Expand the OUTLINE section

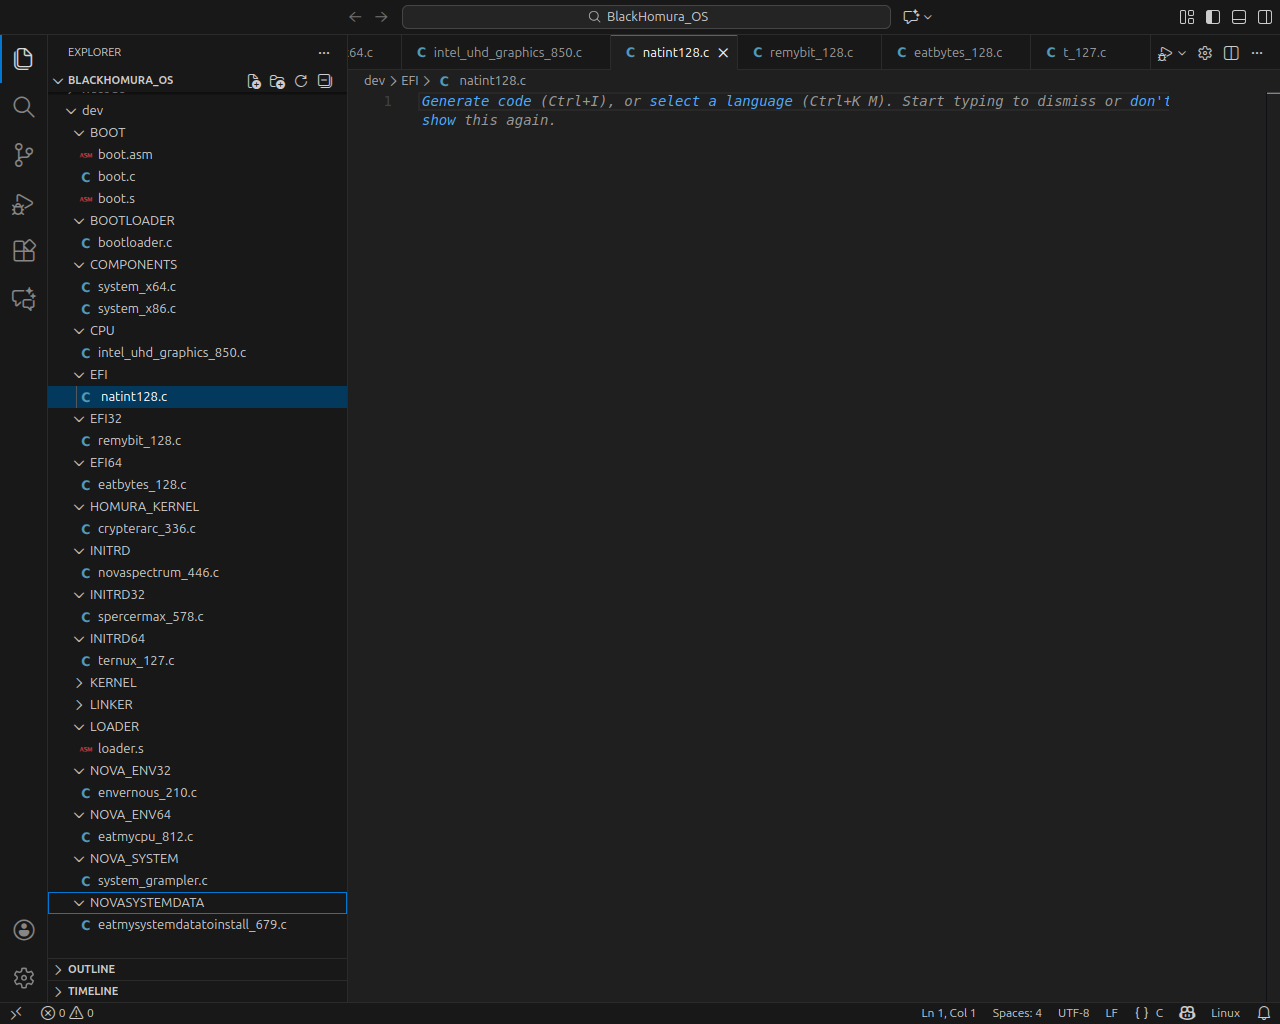91,969
